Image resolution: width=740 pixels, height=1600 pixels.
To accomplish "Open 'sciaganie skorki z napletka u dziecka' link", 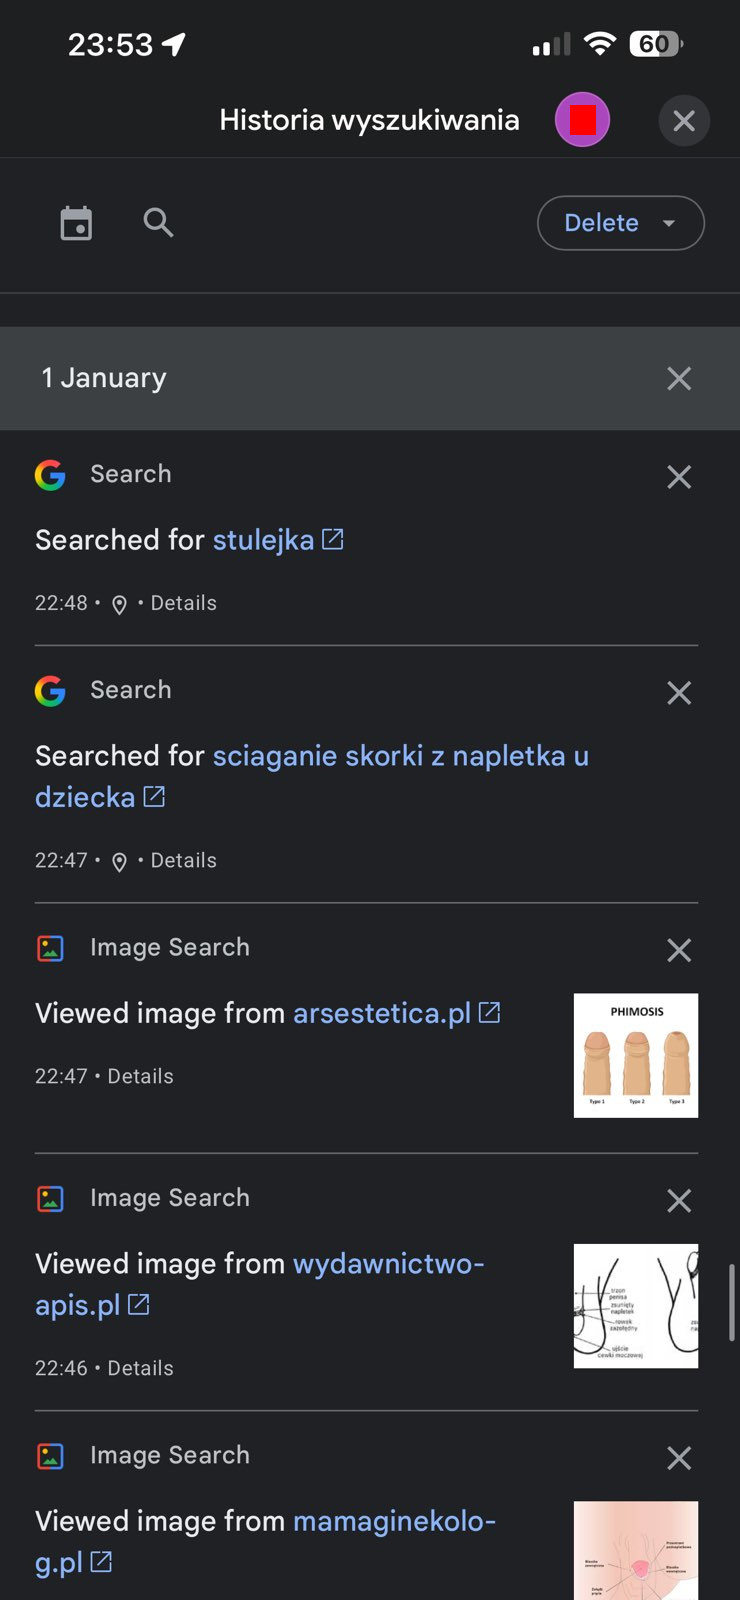I will tap(400, 756).
